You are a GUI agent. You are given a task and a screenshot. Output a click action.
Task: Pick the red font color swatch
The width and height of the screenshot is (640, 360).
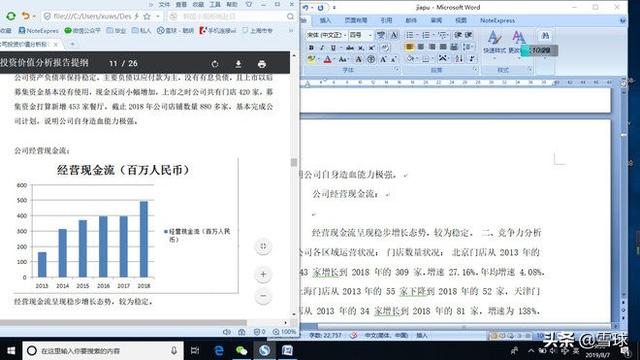pos(327,60)
